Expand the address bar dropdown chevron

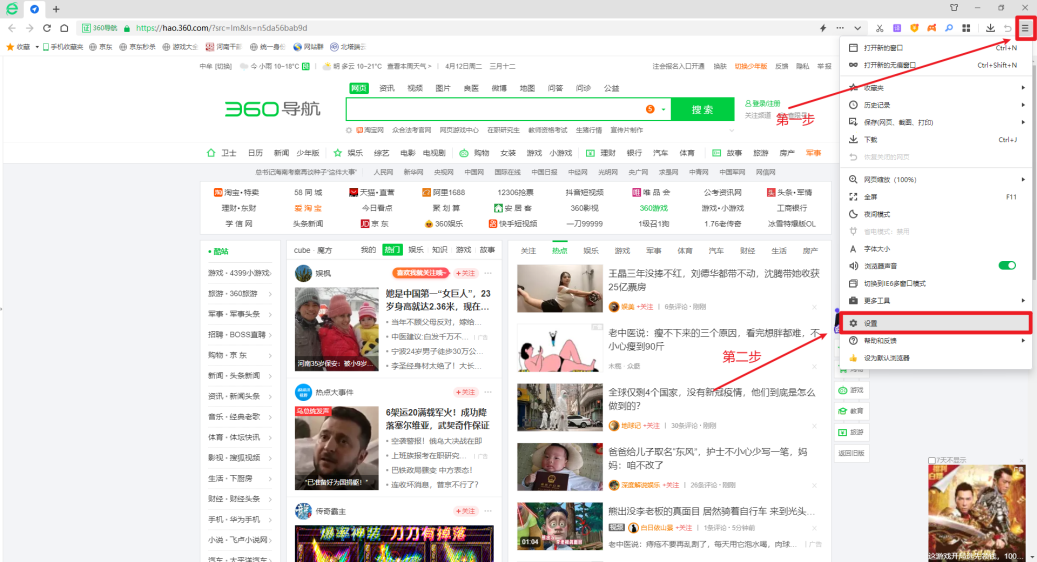pos(858,28)
